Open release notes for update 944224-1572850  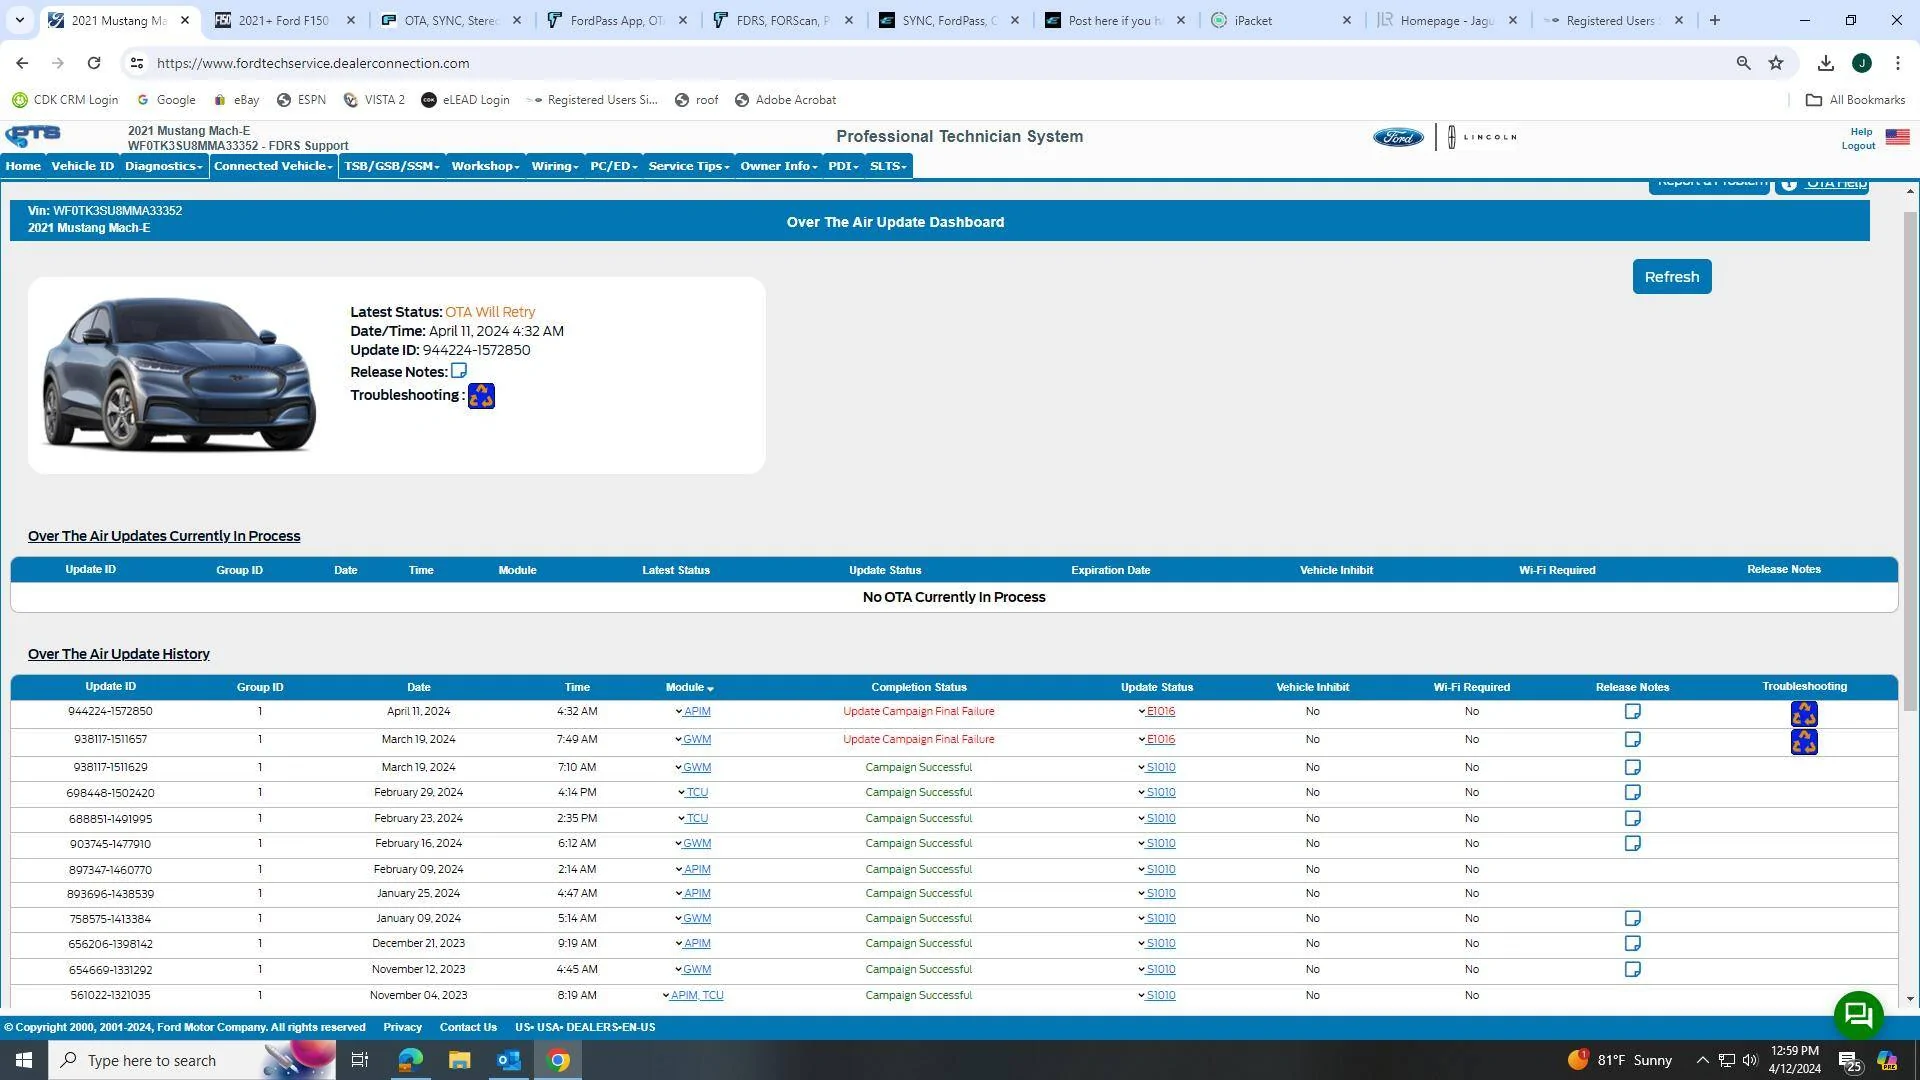click(1632, 712)
